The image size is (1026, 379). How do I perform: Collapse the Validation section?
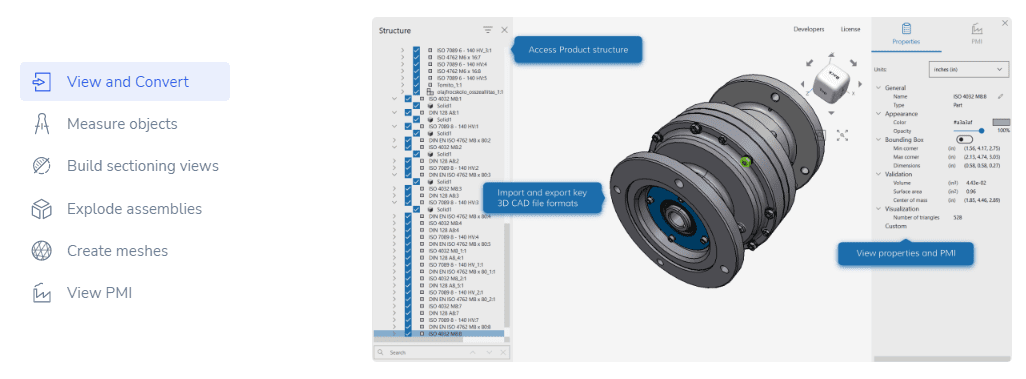pyautogui.click(x=877, y=174)
